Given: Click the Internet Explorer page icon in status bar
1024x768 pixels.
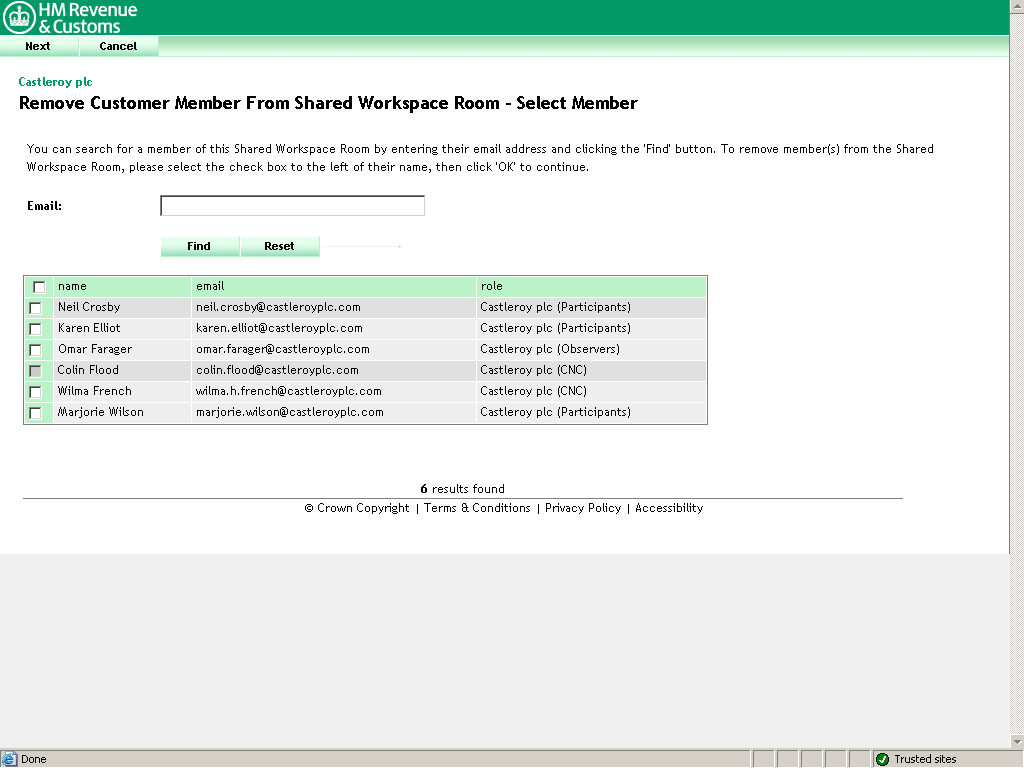Looking at the screenshot, I should point(9,759).
